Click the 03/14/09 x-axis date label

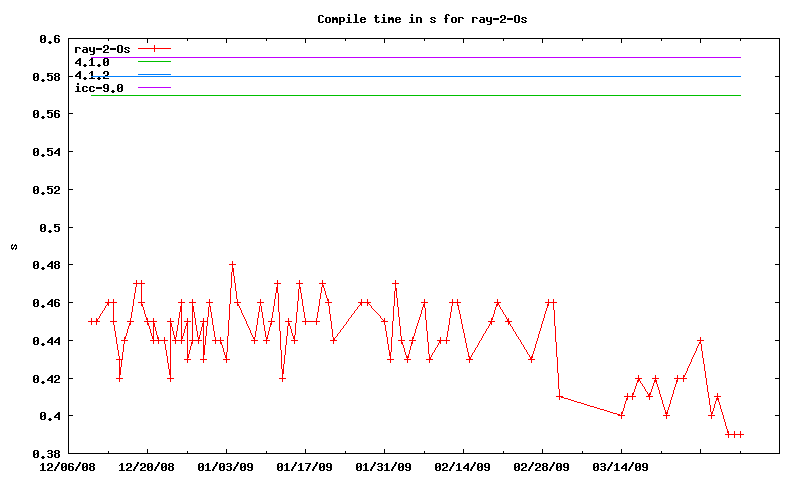click(621, 466)
